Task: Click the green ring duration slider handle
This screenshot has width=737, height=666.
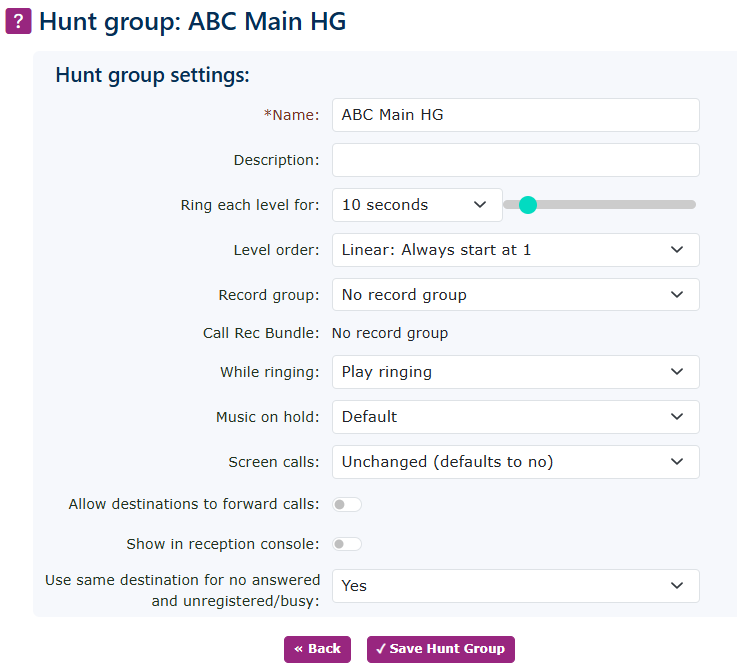Action: pyautogui.click(x=528, y=205)
